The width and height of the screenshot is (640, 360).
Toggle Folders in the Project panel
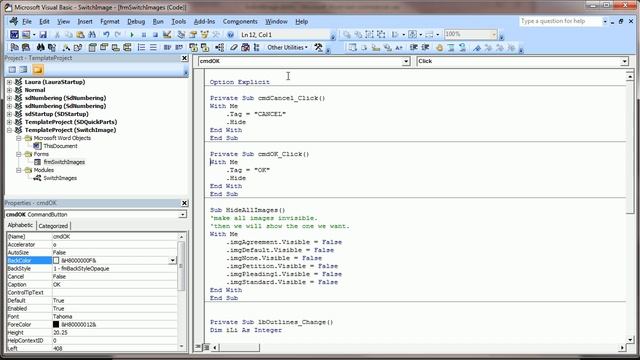point(38,70)
